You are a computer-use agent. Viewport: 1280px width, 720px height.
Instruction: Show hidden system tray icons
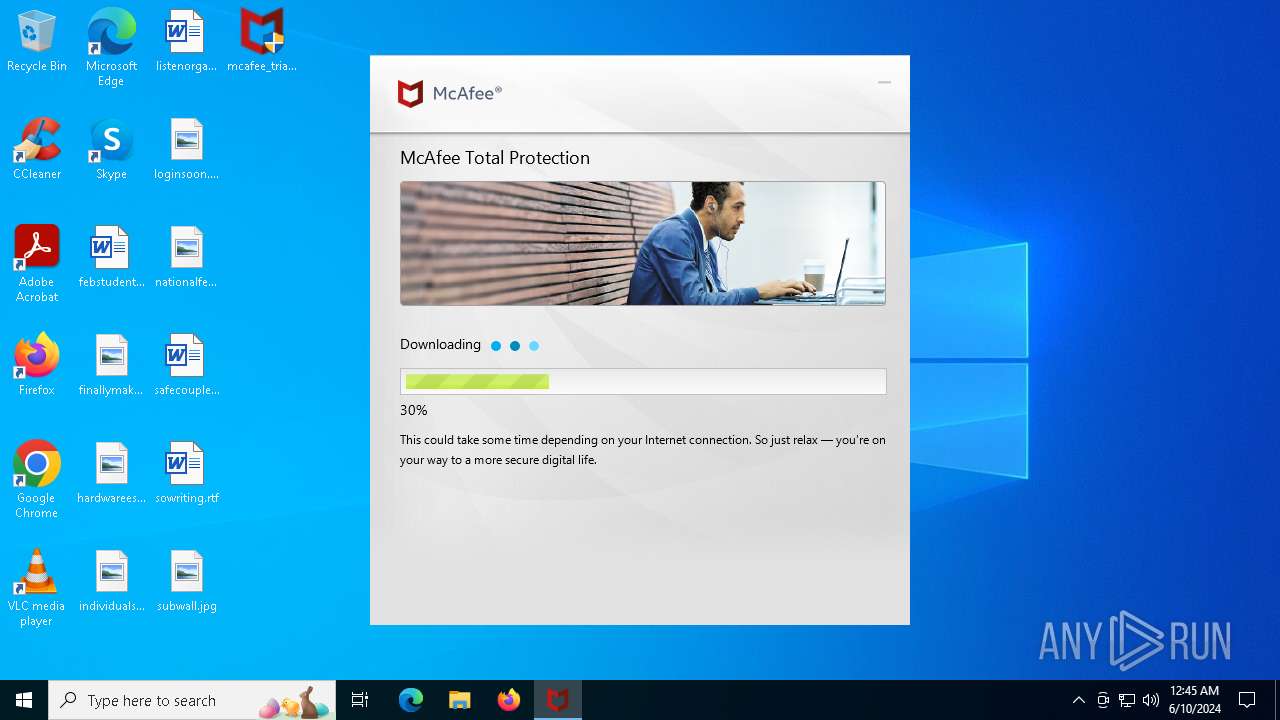(x=1078, y=700)
